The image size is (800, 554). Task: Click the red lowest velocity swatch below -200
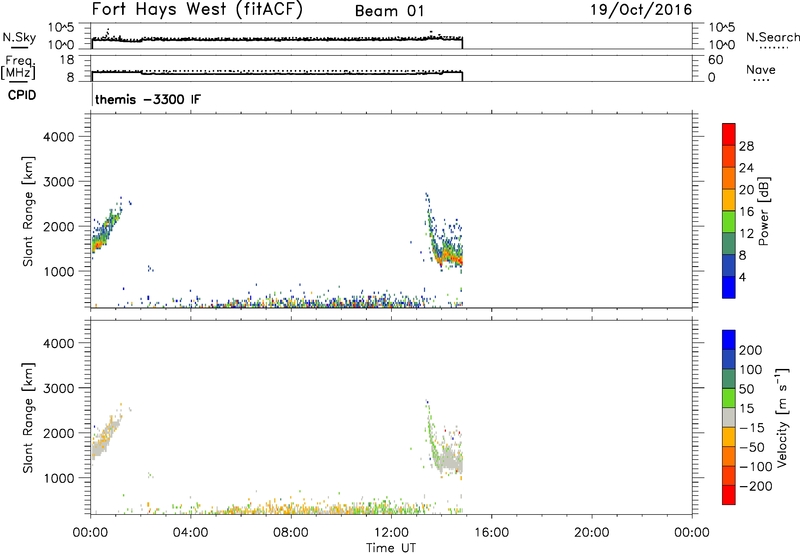click(729, 495)
